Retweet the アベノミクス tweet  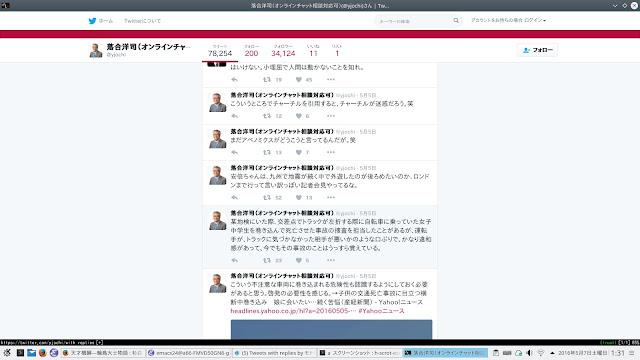click(x=267, y=152)
